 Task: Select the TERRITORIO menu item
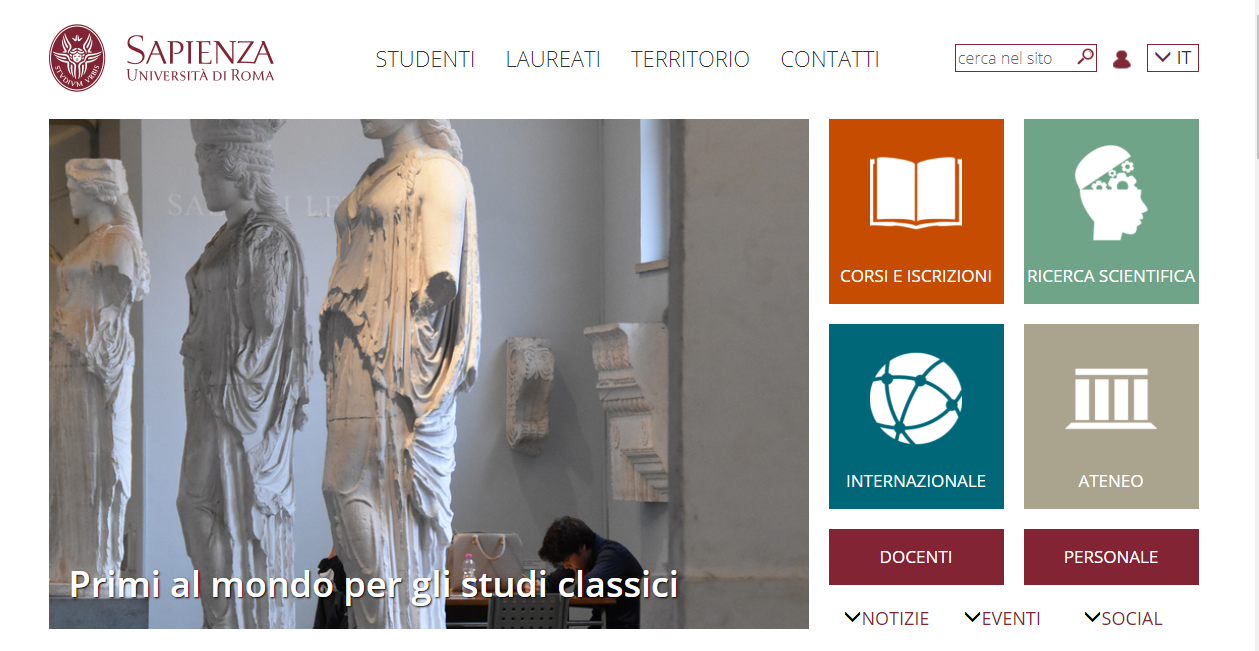690,59
